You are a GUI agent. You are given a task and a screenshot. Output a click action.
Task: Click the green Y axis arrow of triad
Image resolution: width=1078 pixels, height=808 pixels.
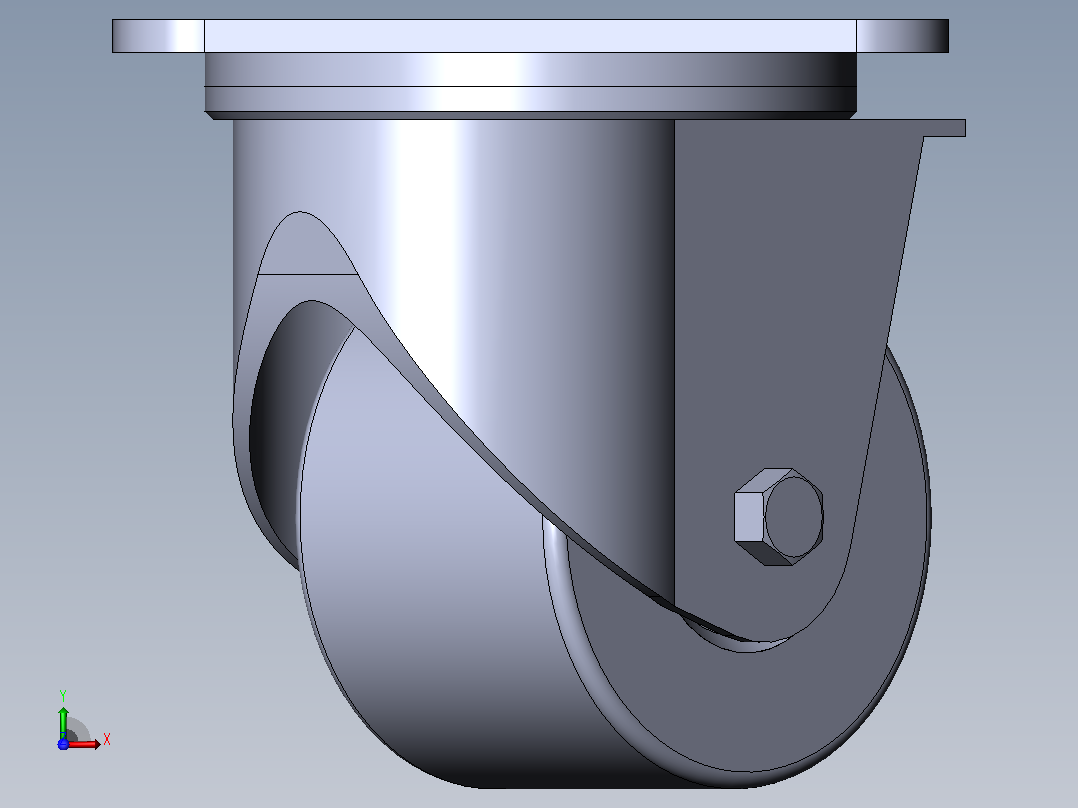[63, 721]
